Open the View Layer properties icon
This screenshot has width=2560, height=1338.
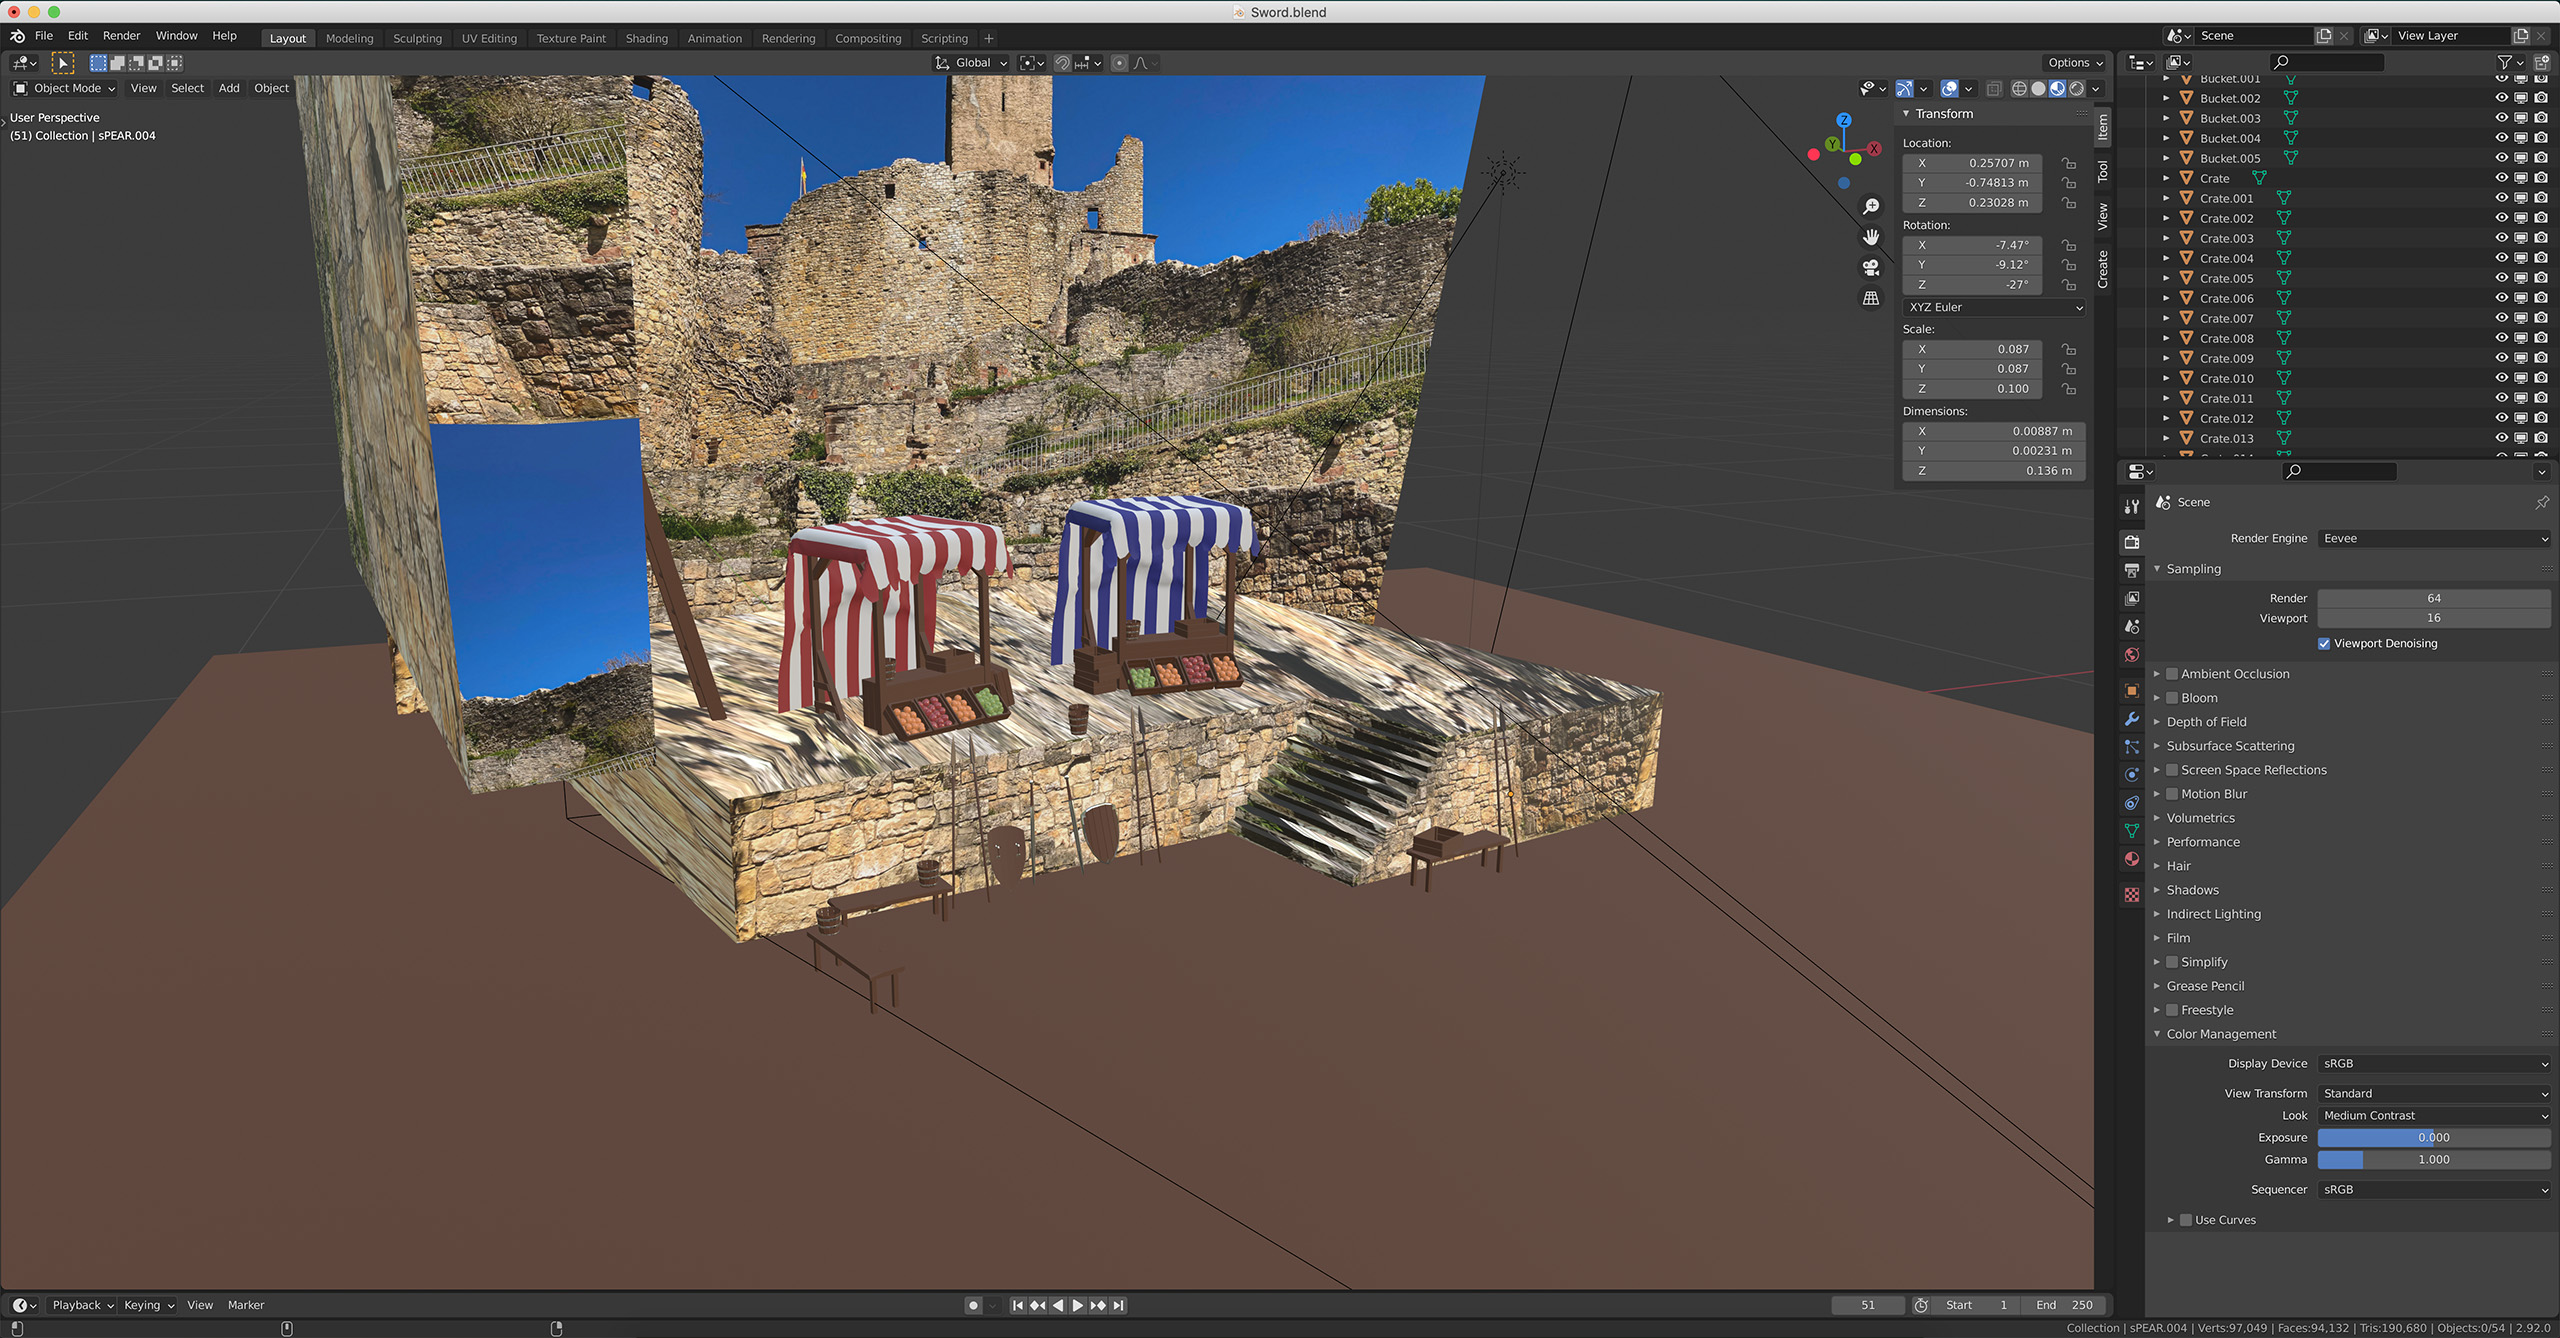pyautogui.click(x=2132, y=598)
